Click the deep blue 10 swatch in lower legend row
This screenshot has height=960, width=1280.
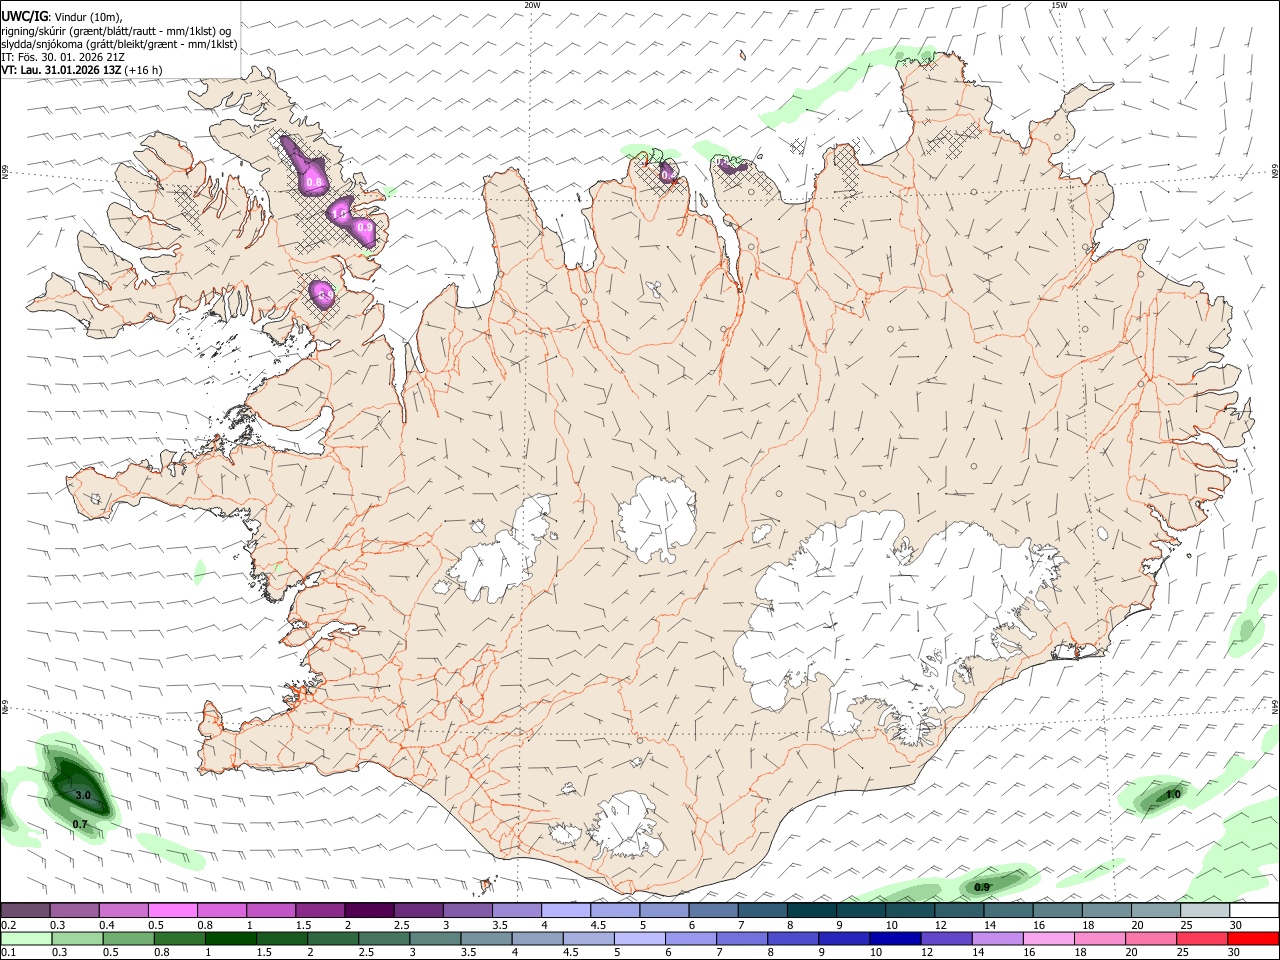(895, 938)
